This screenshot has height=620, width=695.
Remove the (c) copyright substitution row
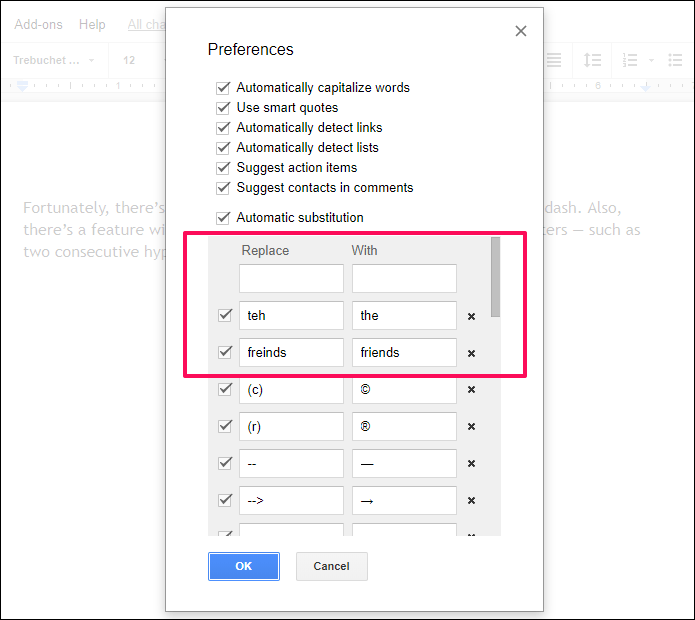click(471, 390)
